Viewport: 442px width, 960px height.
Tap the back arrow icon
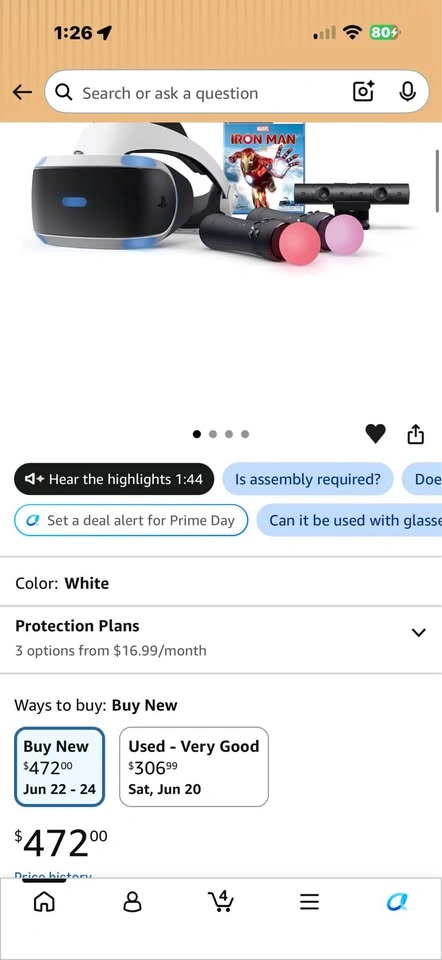(x=22, y=92)
